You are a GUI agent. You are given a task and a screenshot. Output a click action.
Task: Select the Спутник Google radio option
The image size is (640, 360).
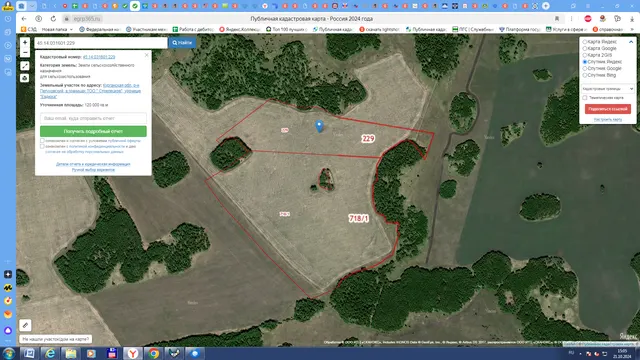pos(585,69)
